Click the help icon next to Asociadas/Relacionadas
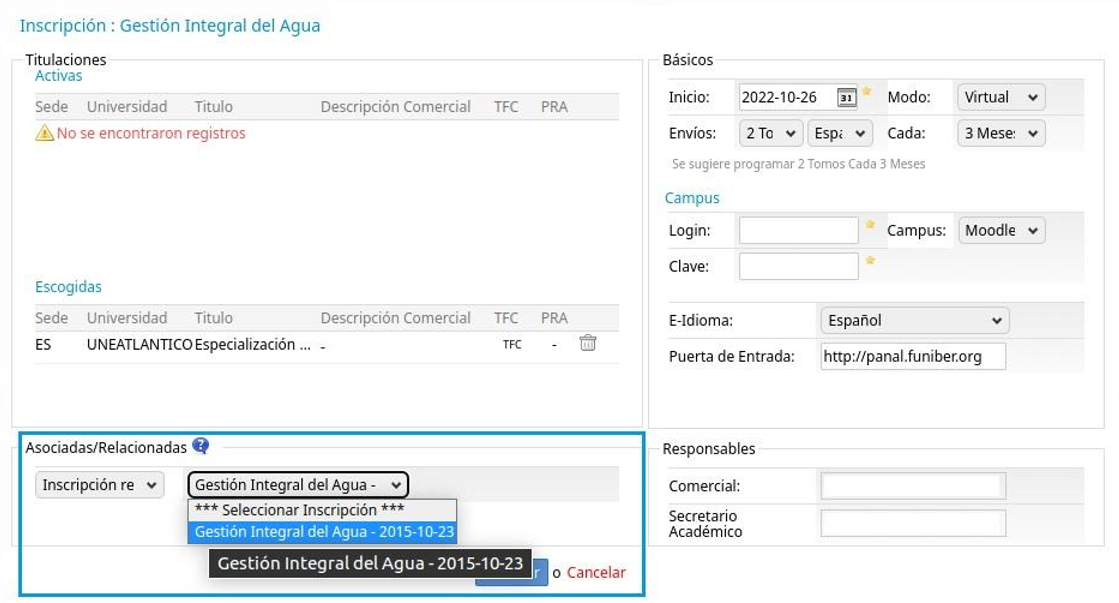 pyautogui.click(x=200, y=446)
